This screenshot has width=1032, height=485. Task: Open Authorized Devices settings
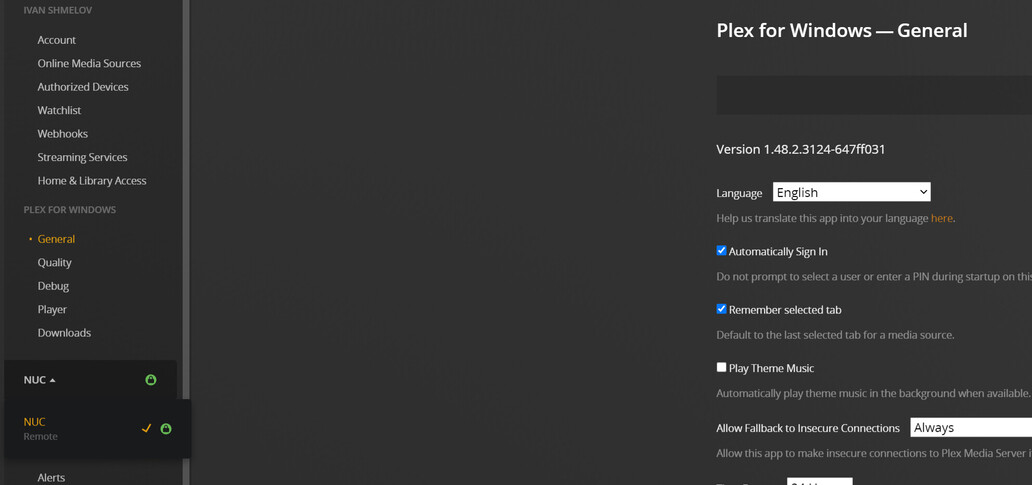[83, 87]
